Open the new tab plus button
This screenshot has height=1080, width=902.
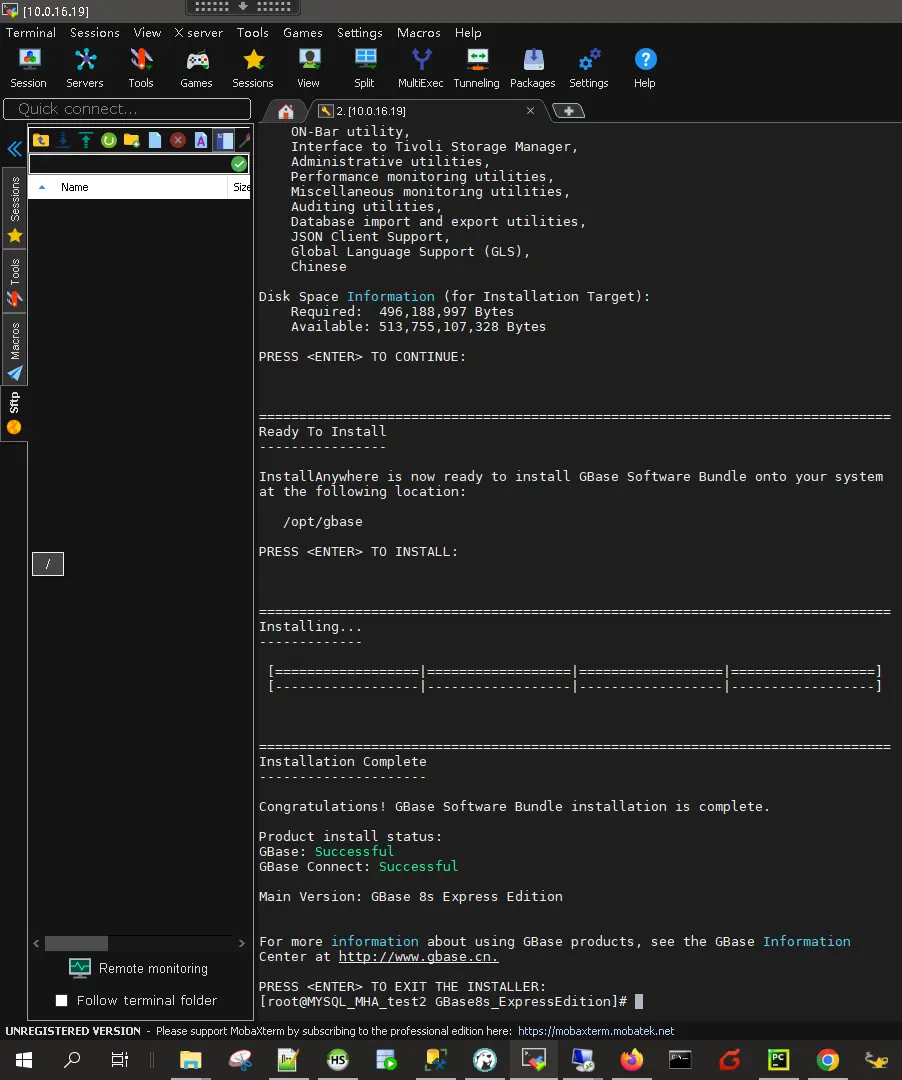568,110
